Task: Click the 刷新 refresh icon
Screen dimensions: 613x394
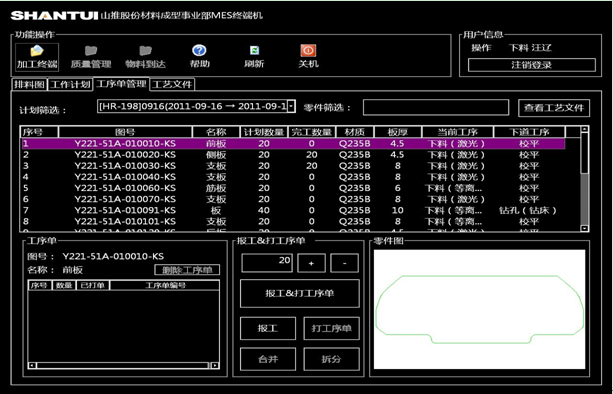Action: coord(254,57)
